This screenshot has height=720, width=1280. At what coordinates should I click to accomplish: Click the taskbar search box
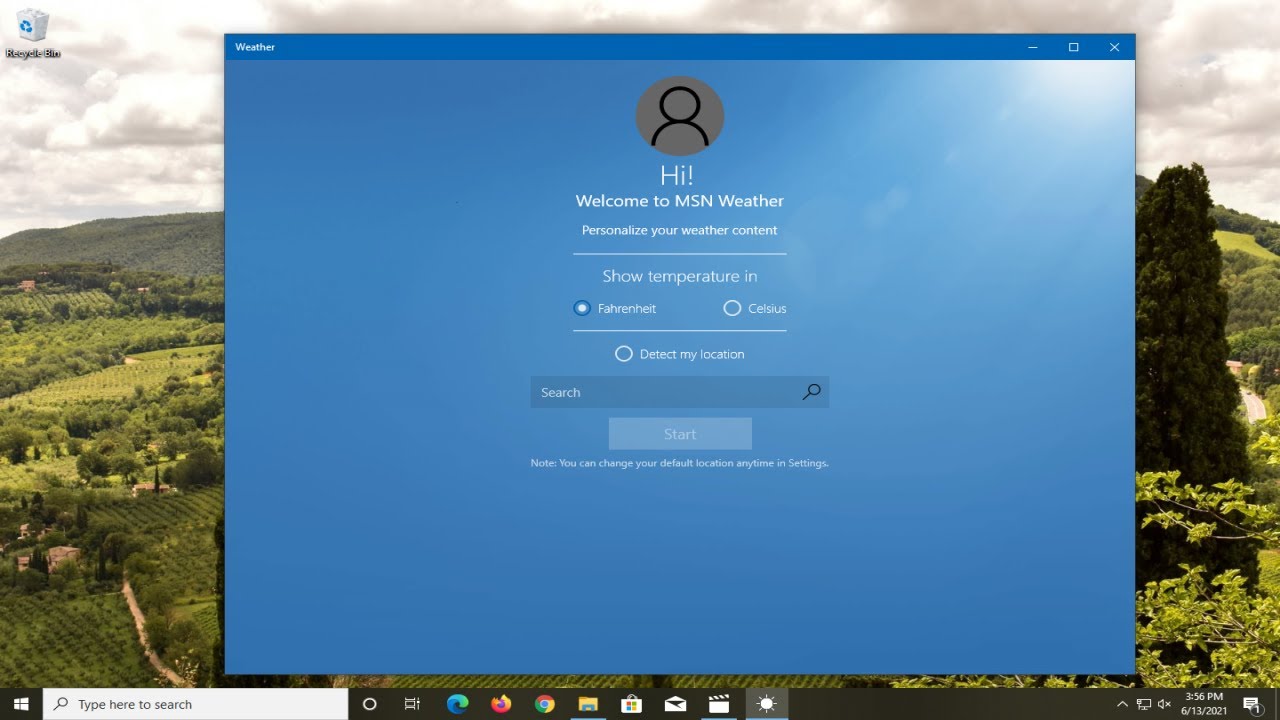[x=196, y=704]
